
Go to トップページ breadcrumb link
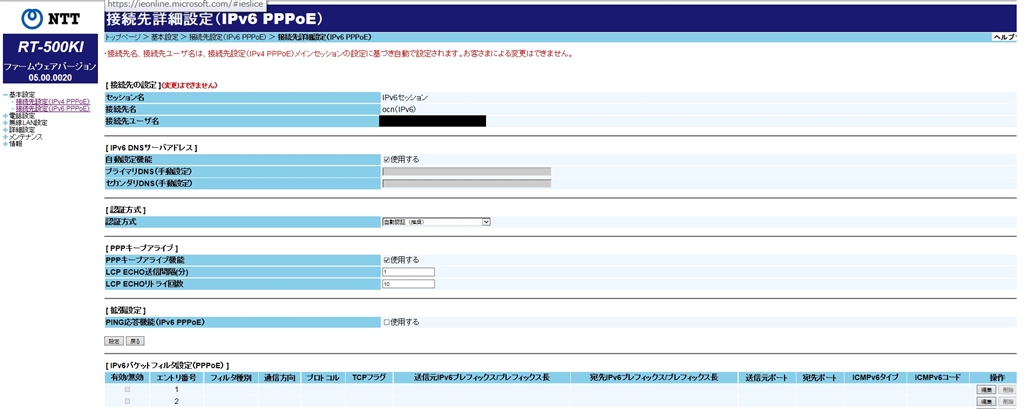pyautogui.click(x=122, y=37)
